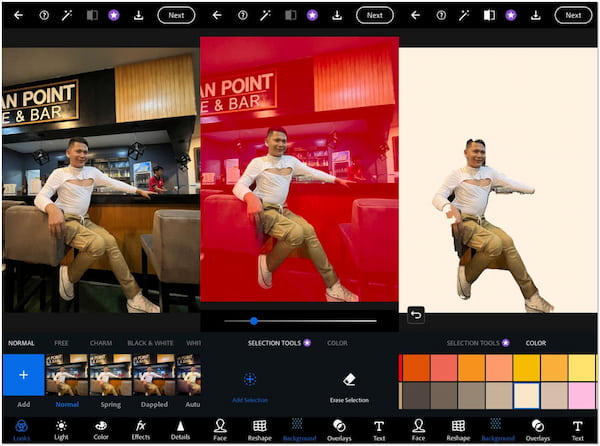Select the Details sharpening tool
The height and width of the screenshot is (446, 600).
click(x=180, y=428)
